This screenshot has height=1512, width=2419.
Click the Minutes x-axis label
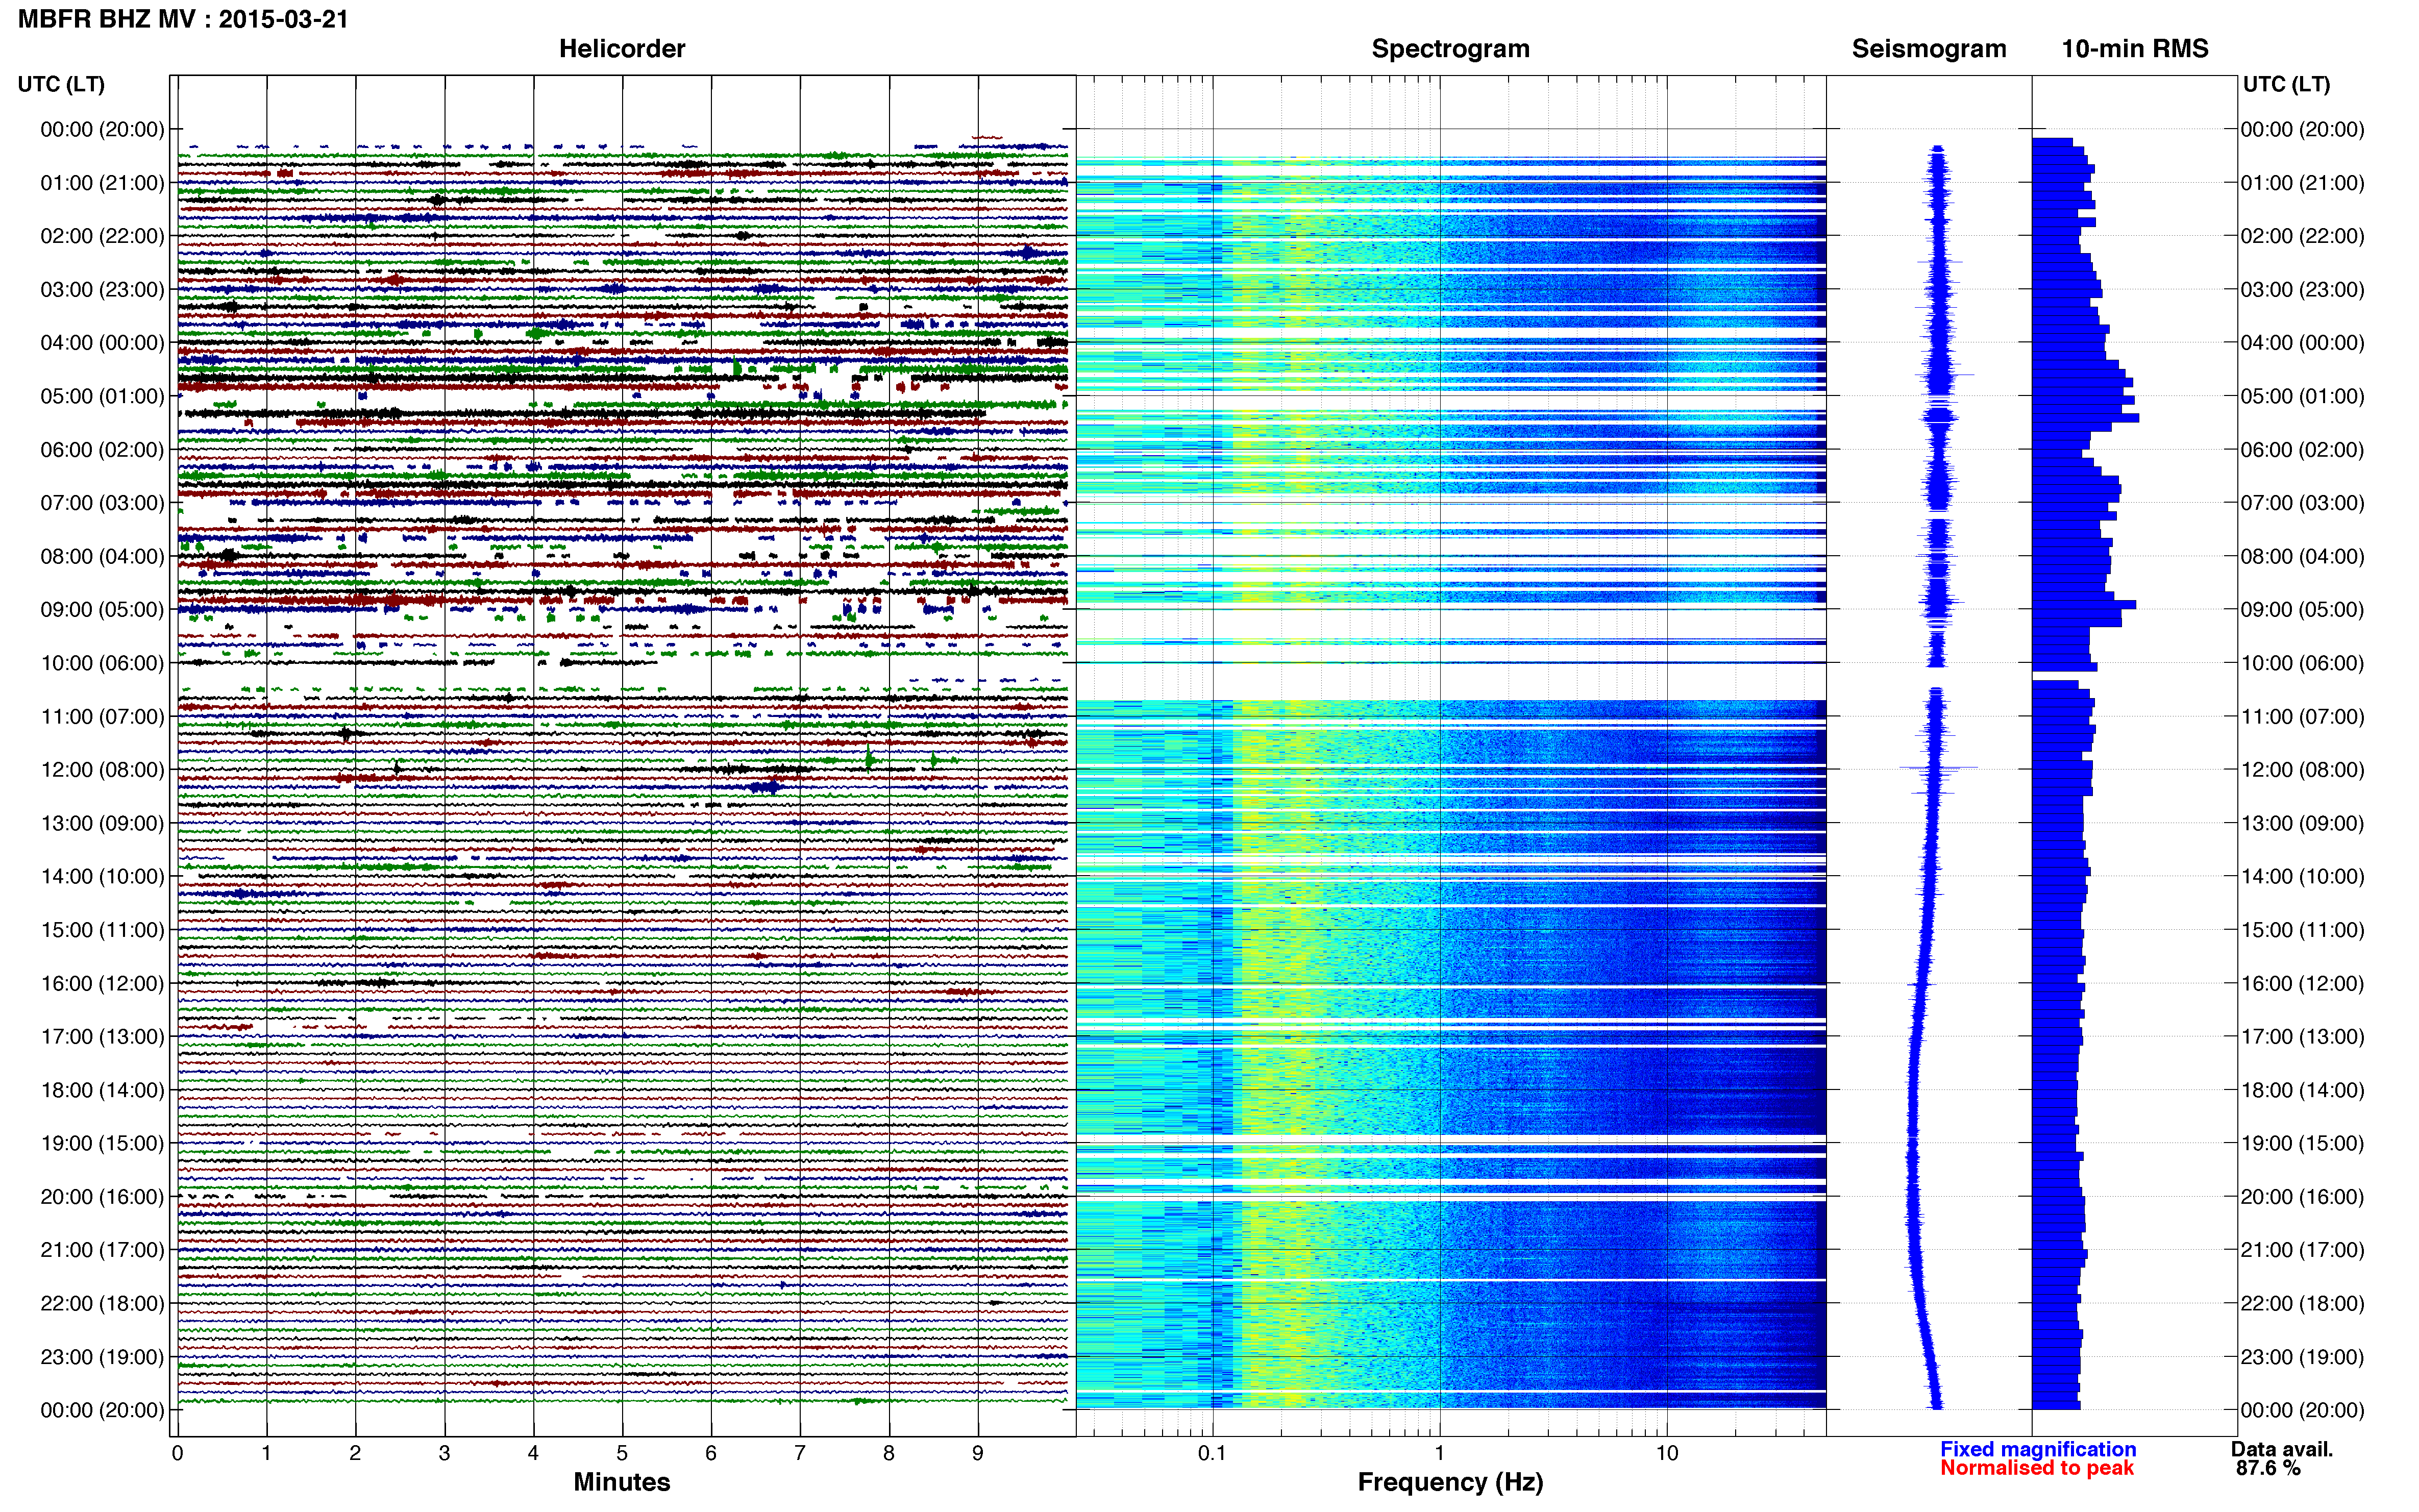click(622, 1482)
